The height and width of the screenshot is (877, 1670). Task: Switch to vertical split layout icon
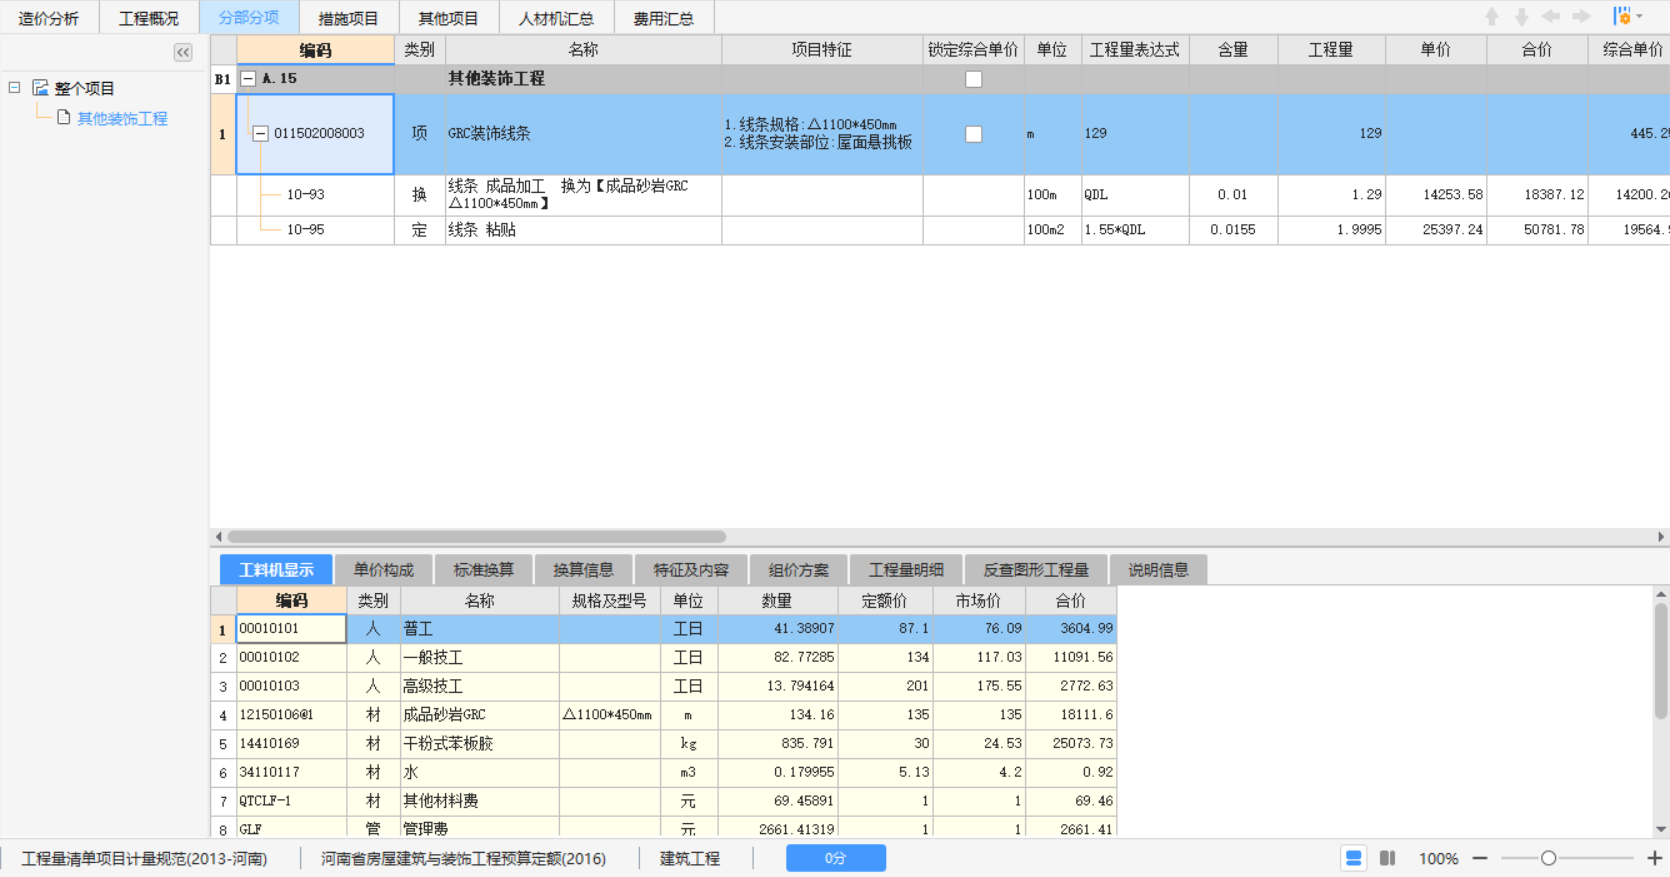tap(1387, 858)
